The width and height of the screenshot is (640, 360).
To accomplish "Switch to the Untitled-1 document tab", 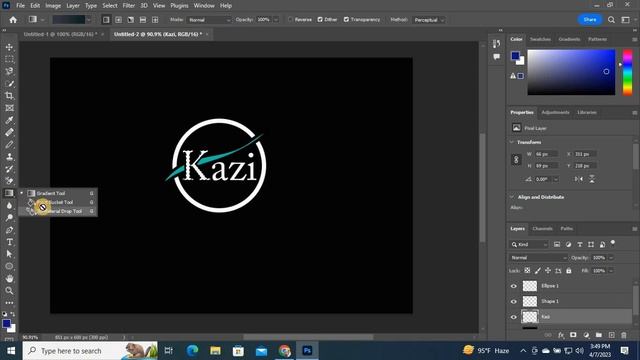I will (60, 34).
